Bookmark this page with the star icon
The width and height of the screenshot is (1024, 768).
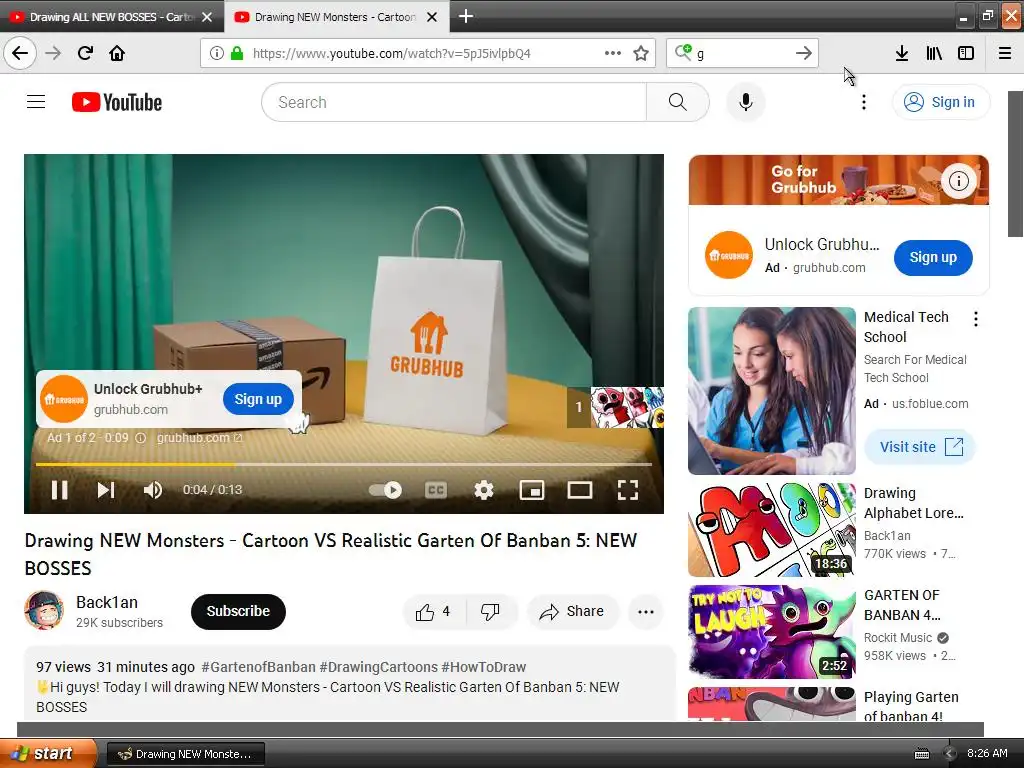pos(641,53)
